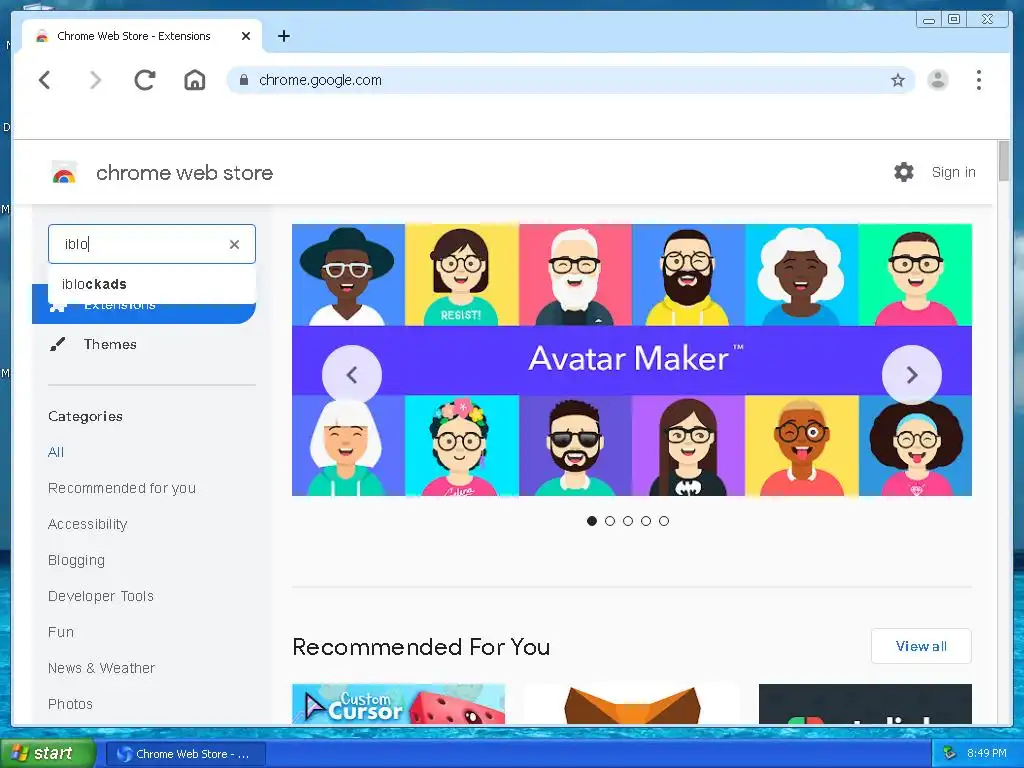Select the first carousel dot
The width and height of the screenshot is (1024, 768).
coord(592,520)
